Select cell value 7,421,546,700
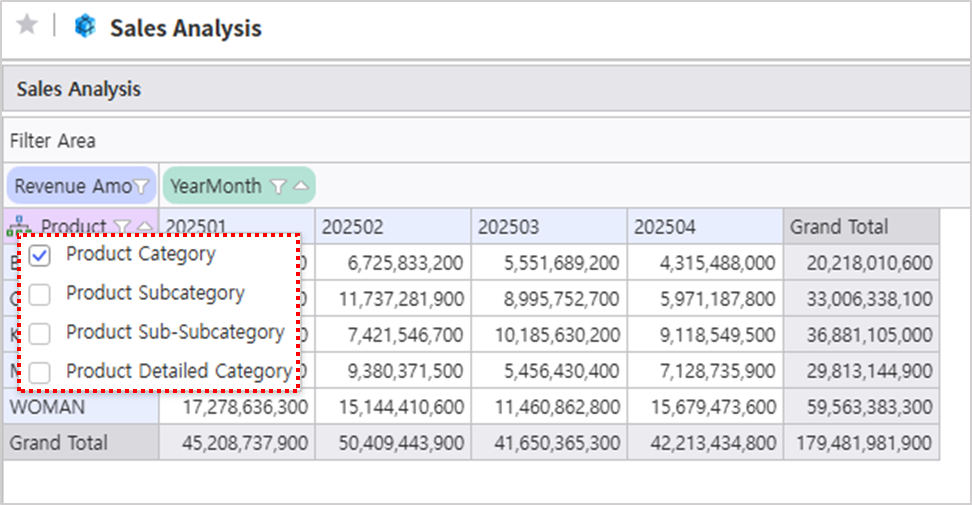 tap(393, 335)
